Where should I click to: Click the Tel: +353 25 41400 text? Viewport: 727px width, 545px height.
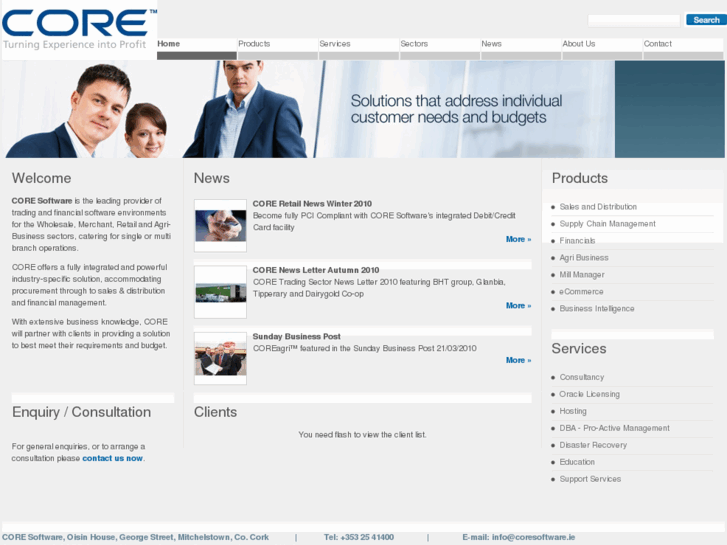(359, 537)
